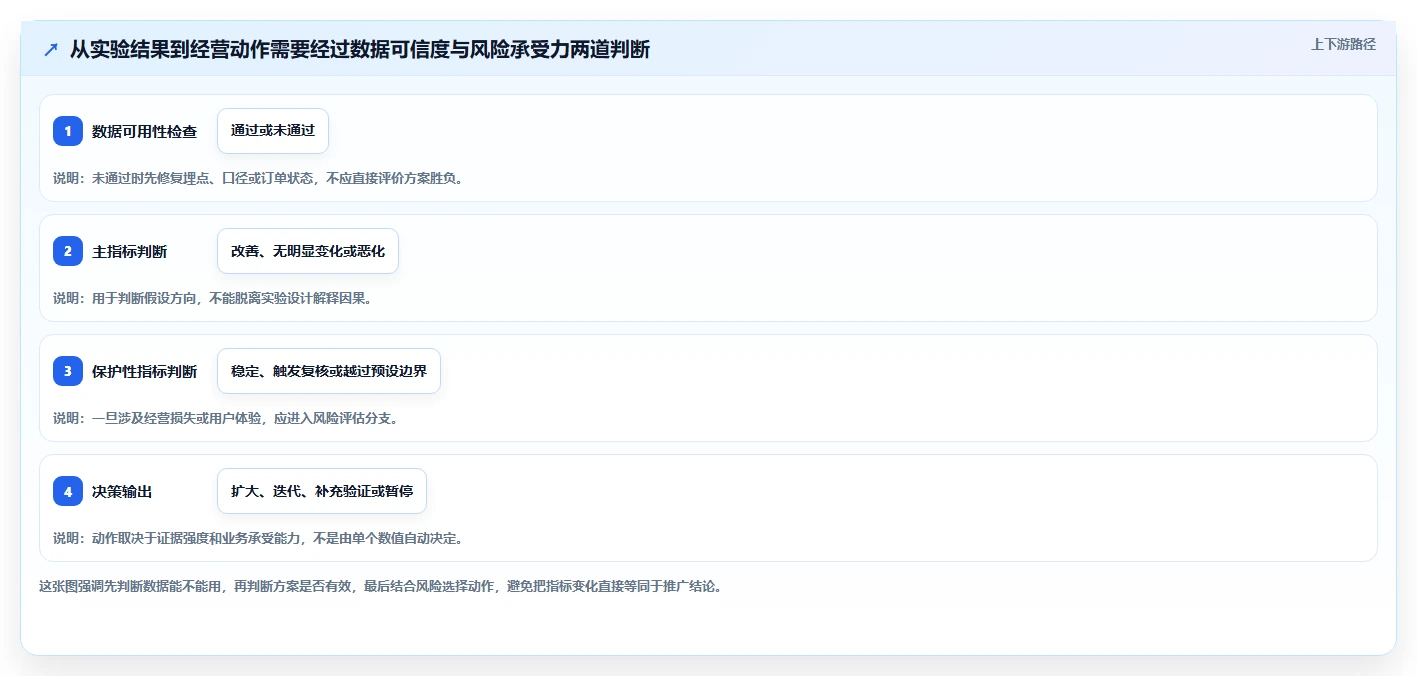Click the 稳定、触发复核或越过预设边界 chip
The height and width of the screenshot is (676, 1417).
[x=329, y=371]
